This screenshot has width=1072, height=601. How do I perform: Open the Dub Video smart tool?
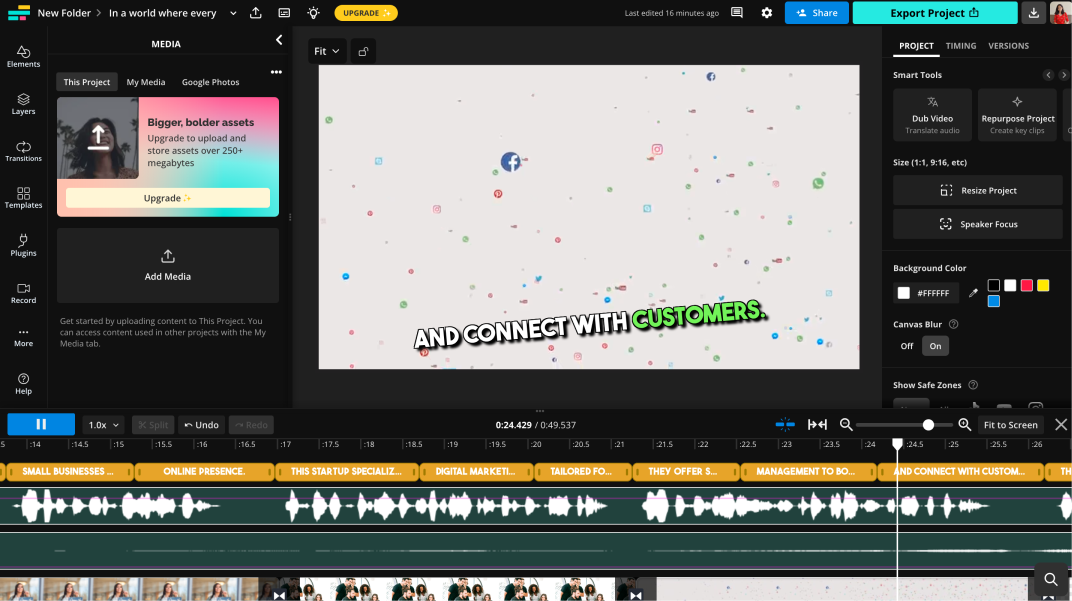pyautogui.click(x=932, y=115)
